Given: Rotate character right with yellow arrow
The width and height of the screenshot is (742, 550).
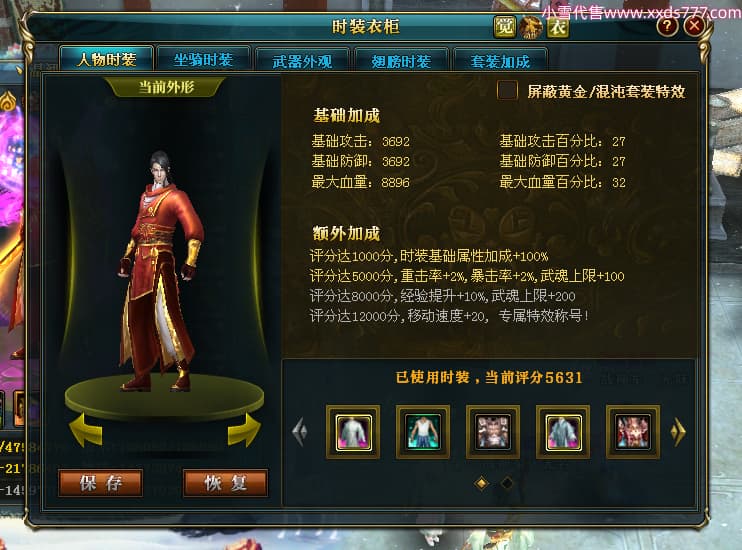Looking at the screenshot, I should tap(244, 430).
